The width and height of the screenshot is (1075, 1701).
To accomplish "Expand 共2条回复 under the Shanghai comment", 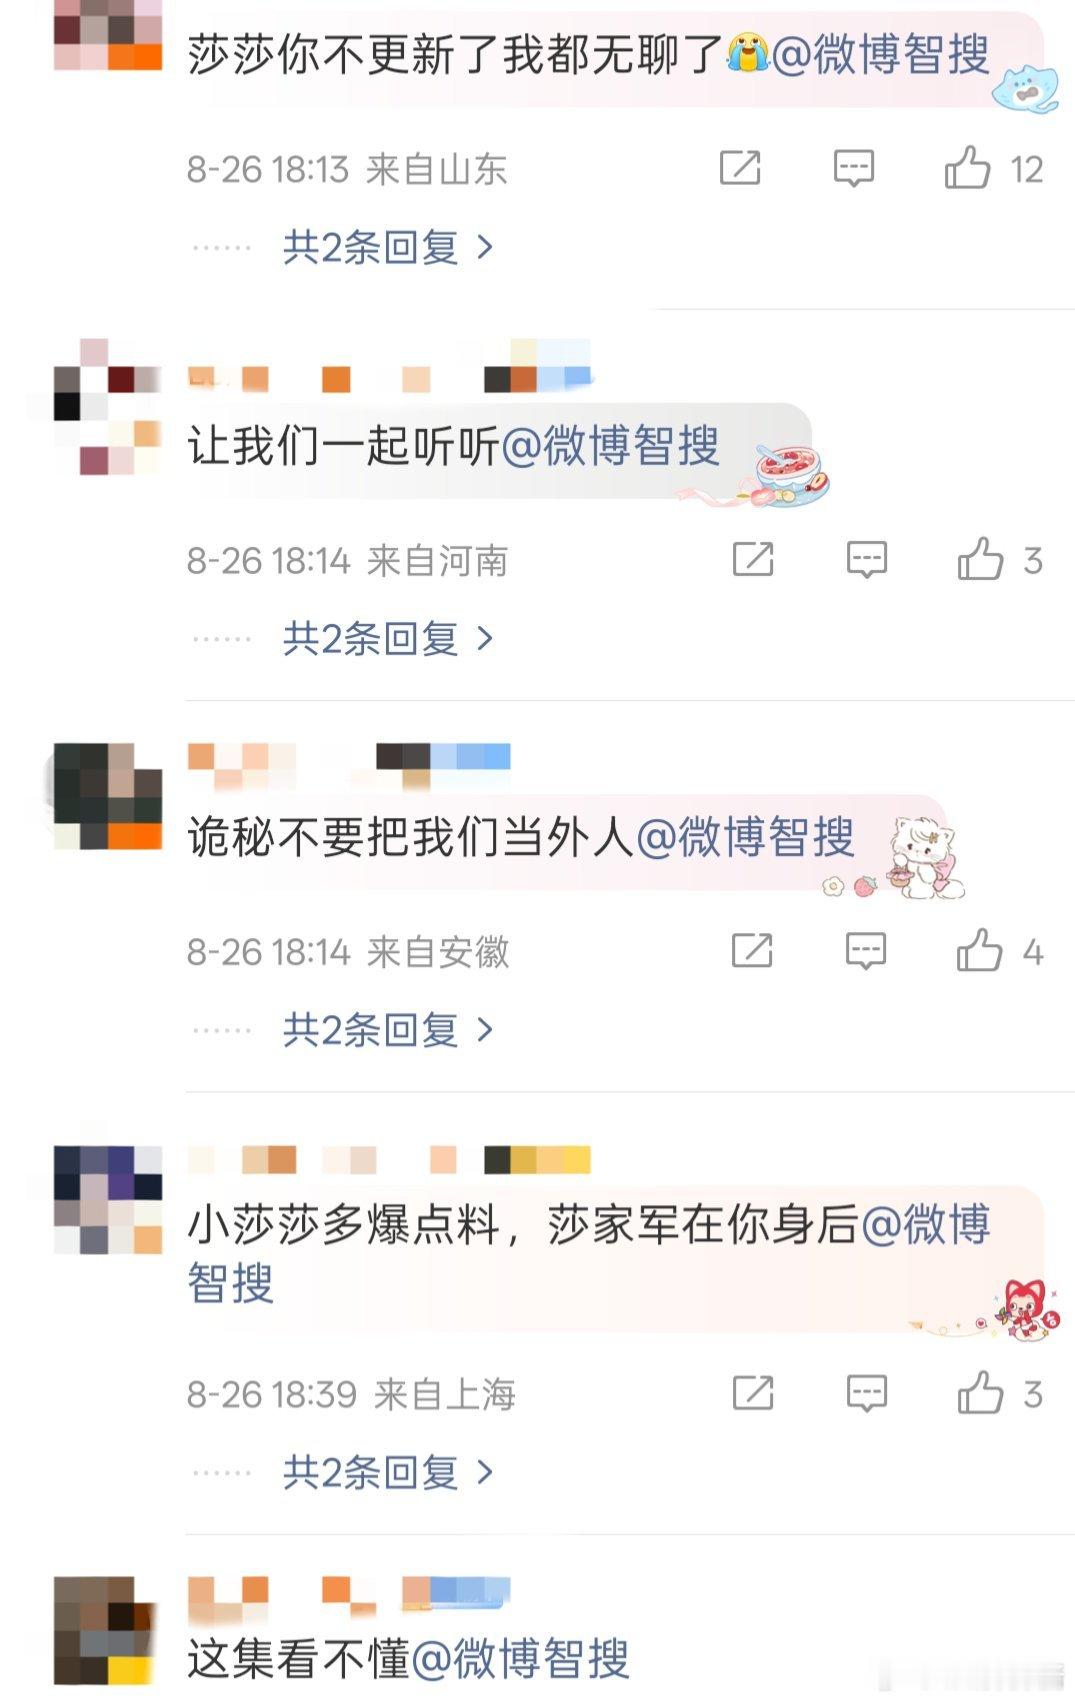I will (x=388, y=1472).
